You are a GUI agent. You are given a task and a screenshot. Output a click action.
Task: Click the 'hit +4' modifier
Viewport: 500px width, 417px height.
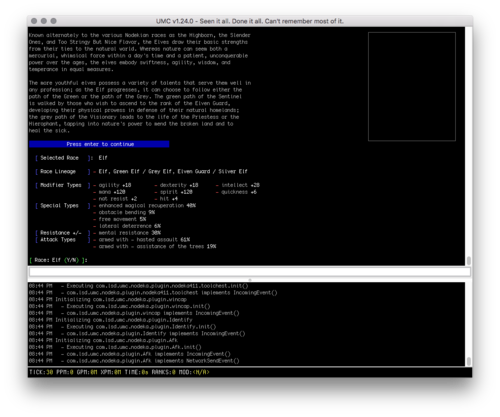169,199
